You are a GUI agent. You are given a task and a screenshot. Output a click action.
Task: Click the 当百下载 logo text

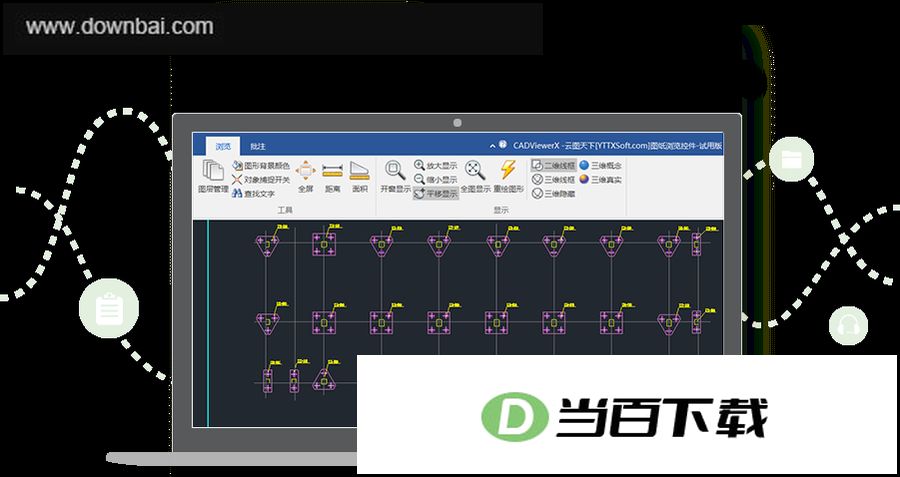pos(661,417)
